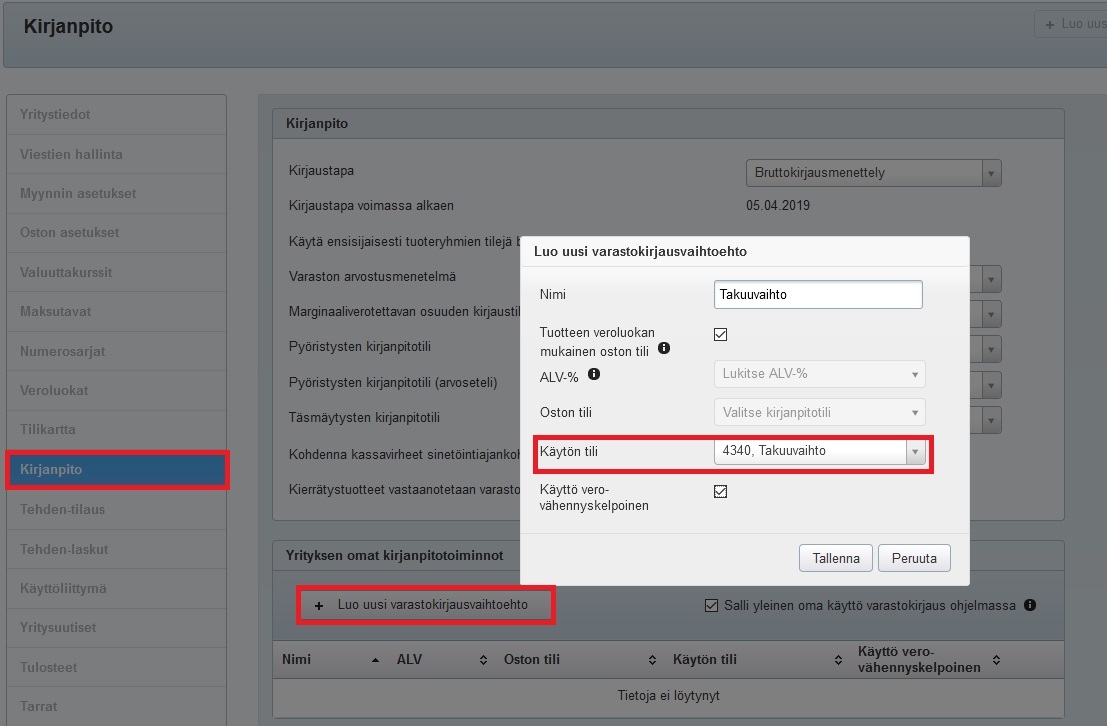The image size is (1107, 726).
Task: Sort table by Nimi column
Action: pyautogui.click(x=375, y=660)
